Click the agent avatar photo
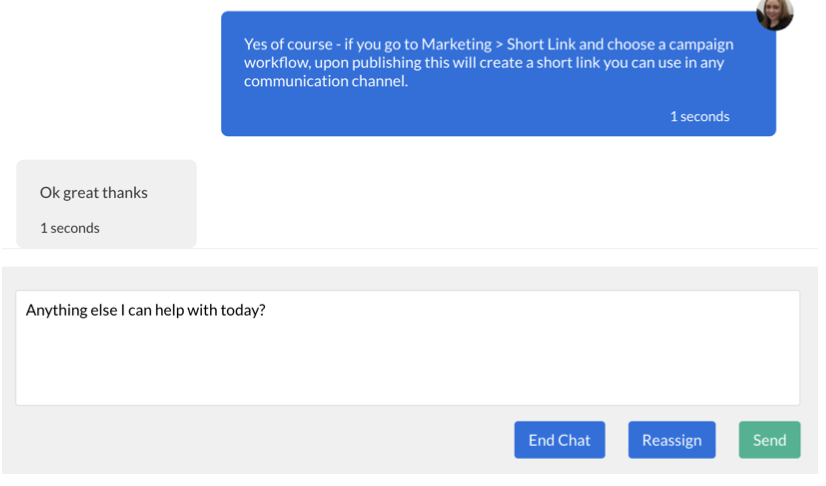 (775, 12)
